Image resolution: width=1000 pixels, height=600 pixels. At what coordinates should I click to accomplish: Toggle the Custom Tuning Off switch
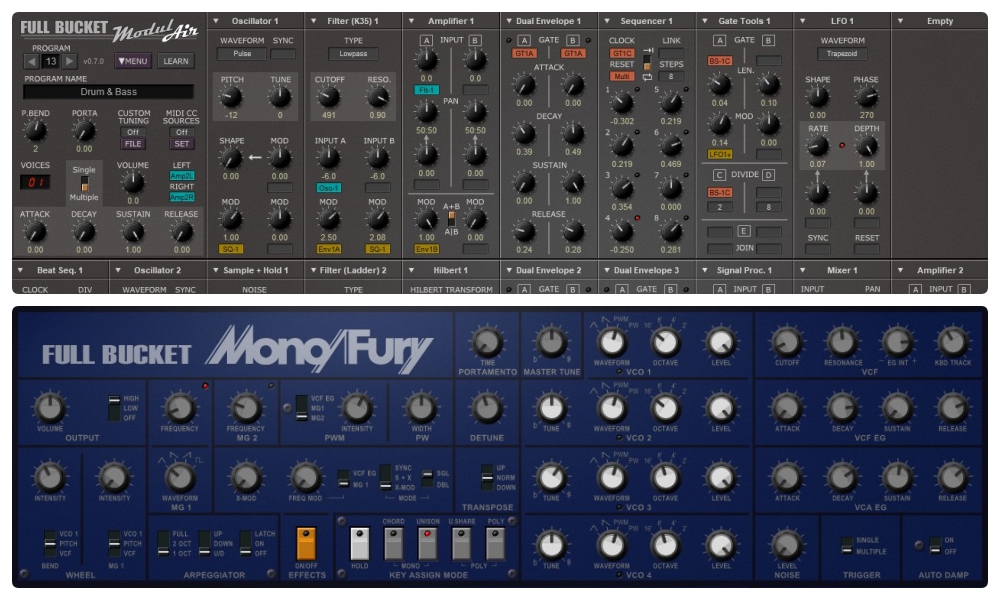point(133,132)
